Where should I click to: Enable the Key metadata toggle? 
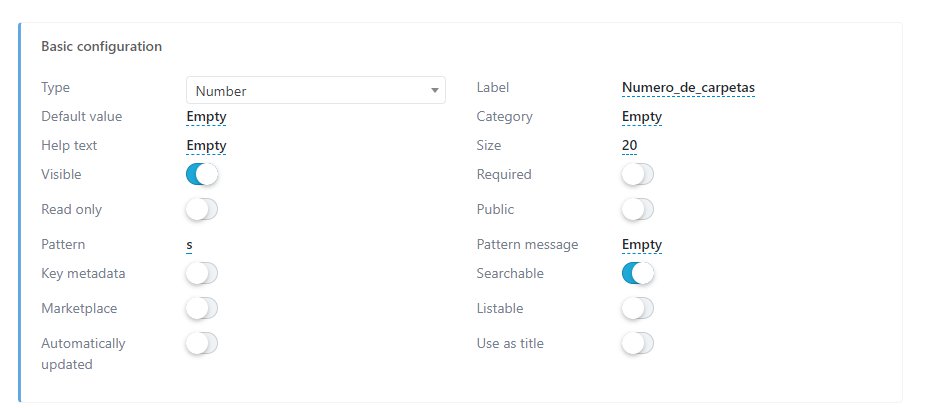pos(202,273)
